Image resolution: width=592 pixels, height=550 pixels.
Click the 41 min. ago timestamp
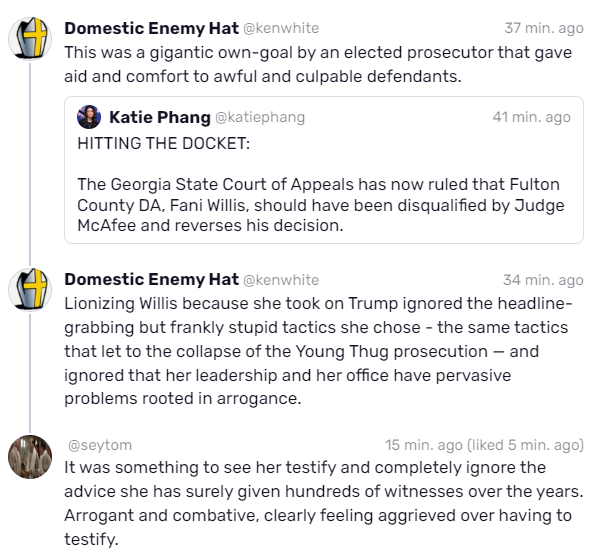[531, 117]
